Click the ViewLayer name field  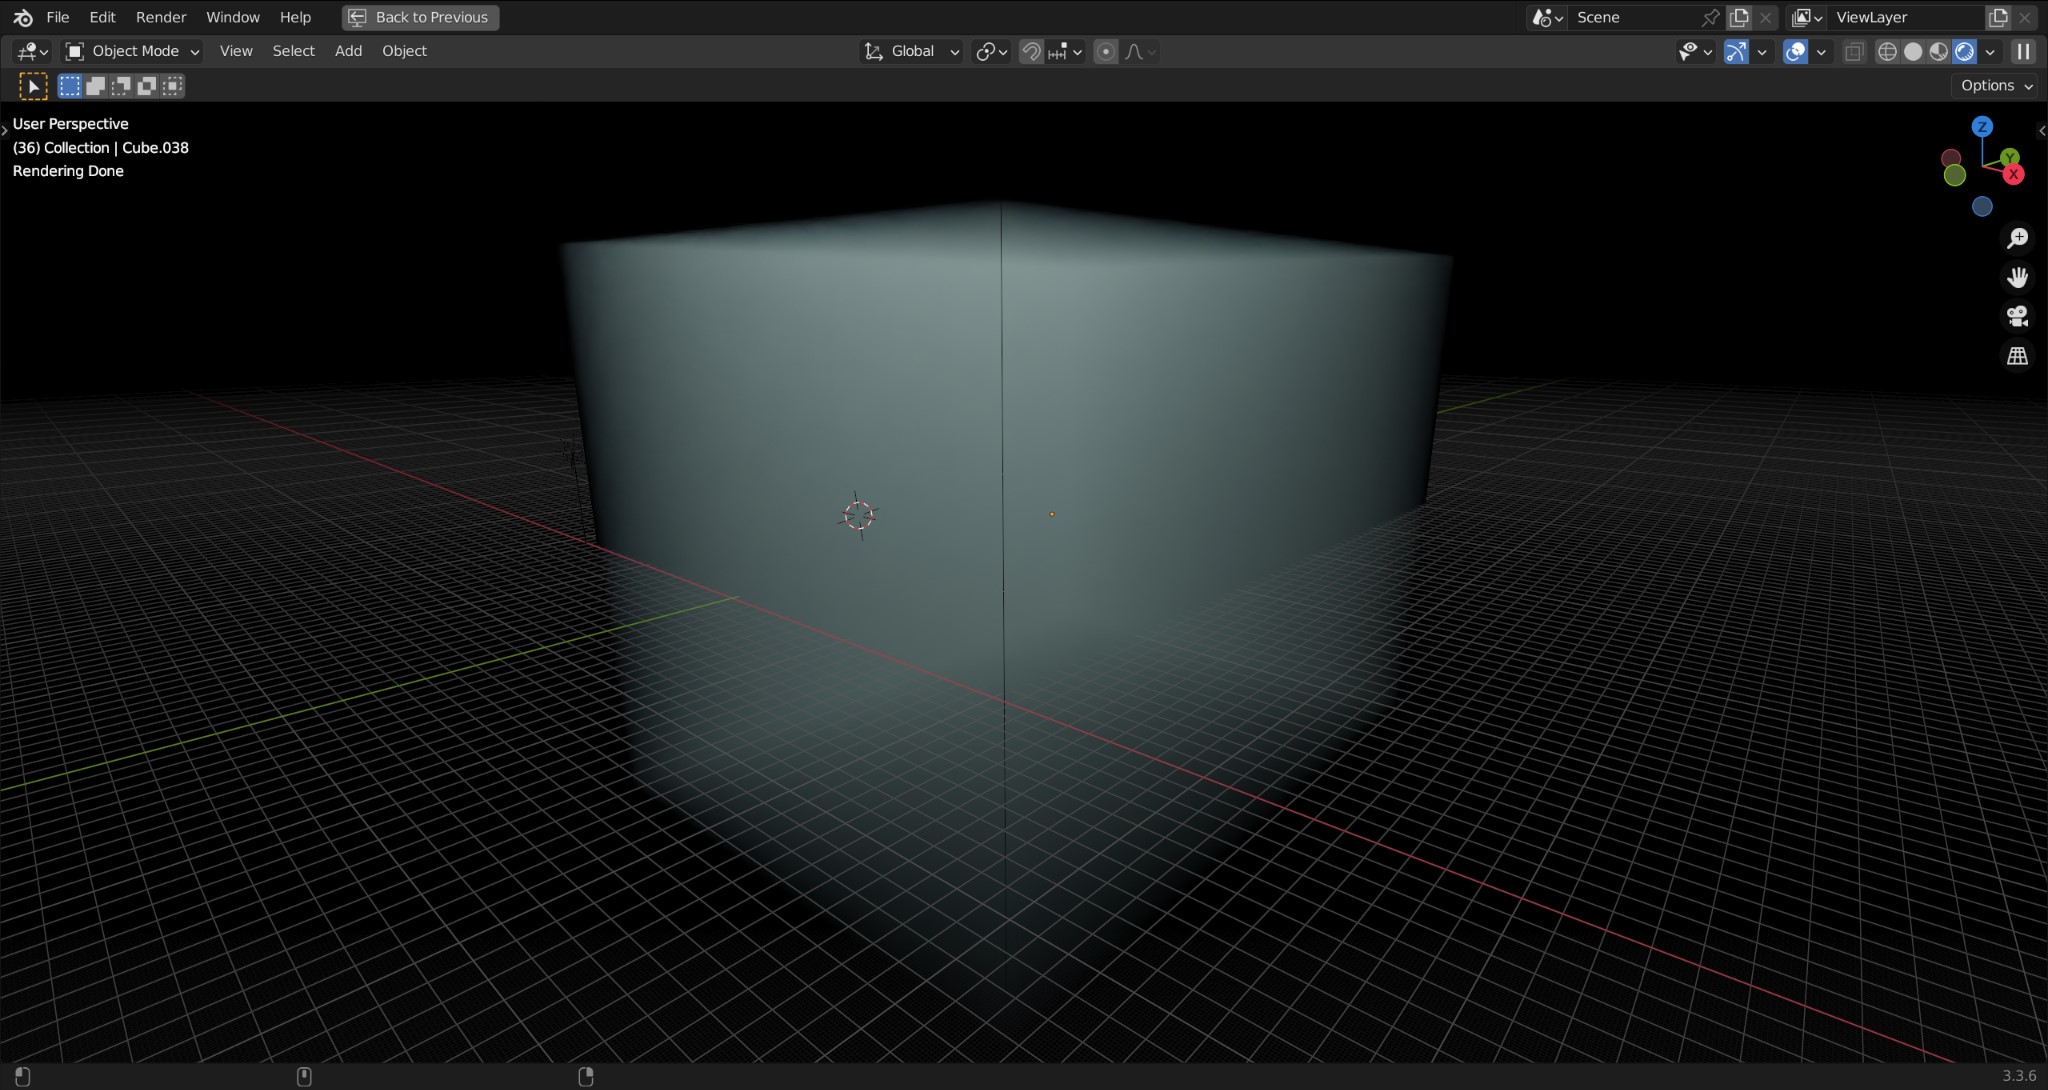tap(1905, 17)
